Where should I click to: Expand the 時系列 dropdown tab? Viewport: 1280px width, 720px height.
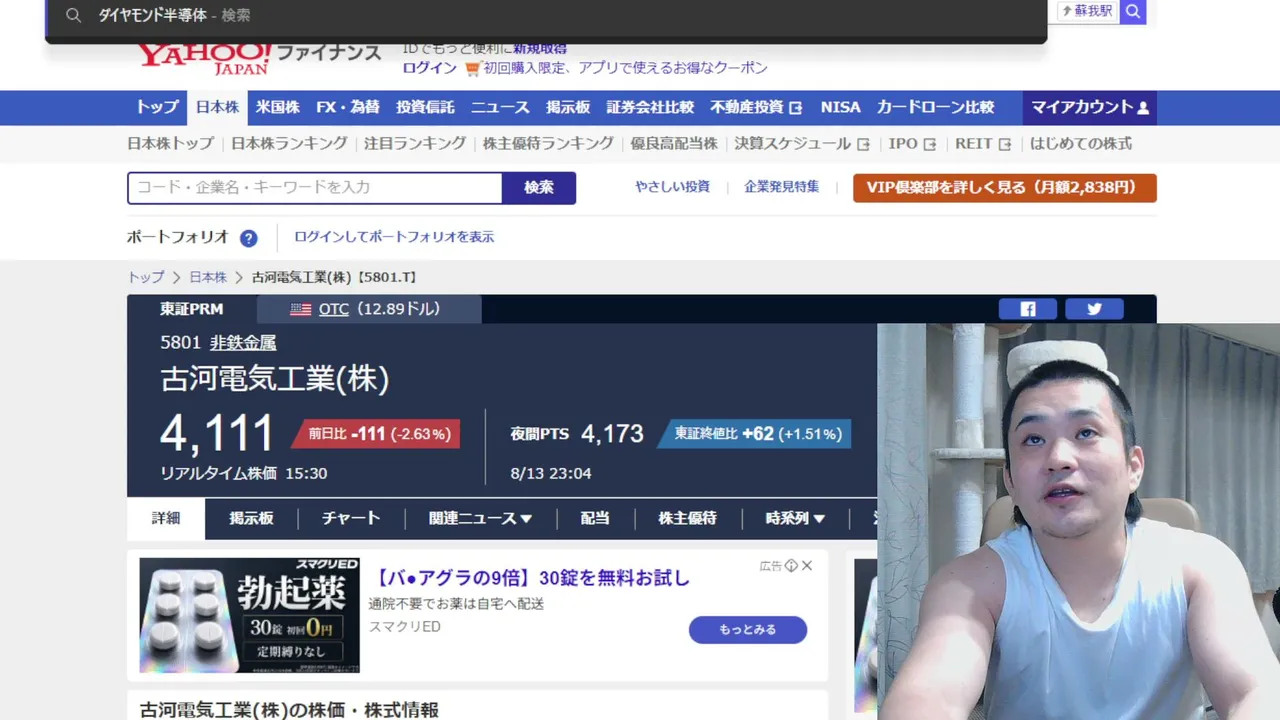pyautogui.click(x=795, y=518)
